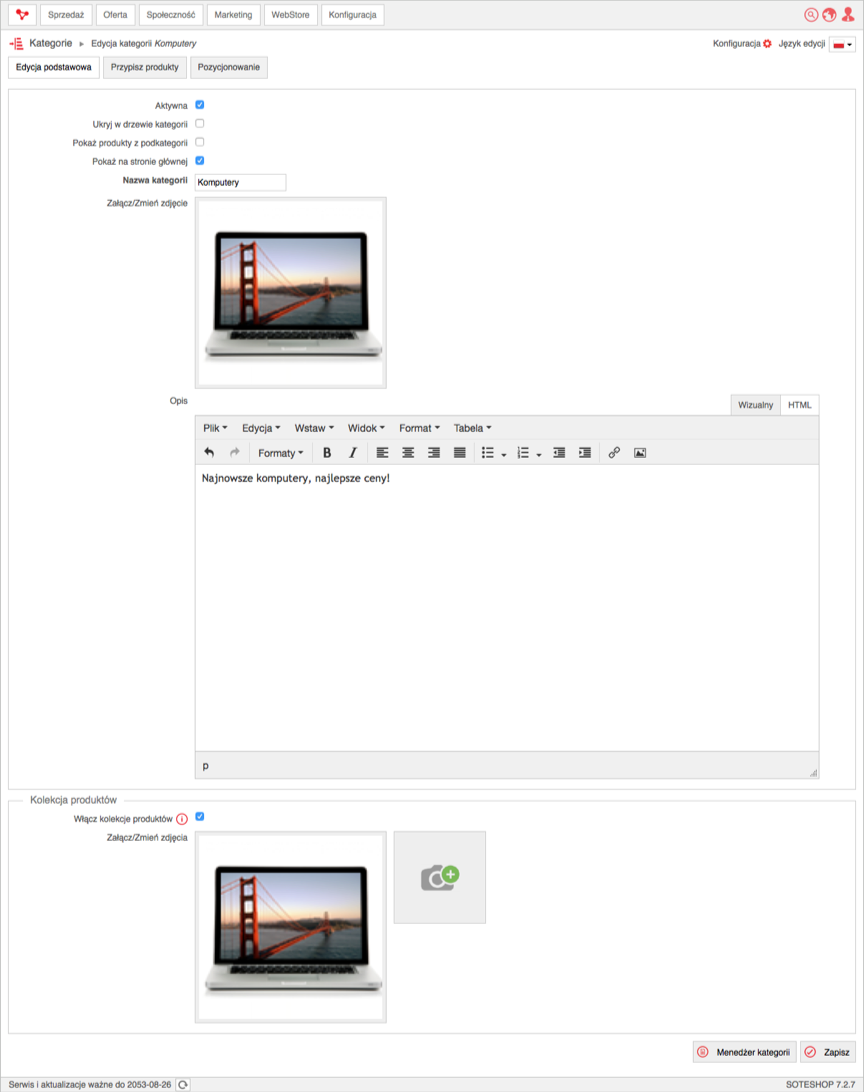Increase indent in editor
864x1092 pixels.
click(585, 453)
